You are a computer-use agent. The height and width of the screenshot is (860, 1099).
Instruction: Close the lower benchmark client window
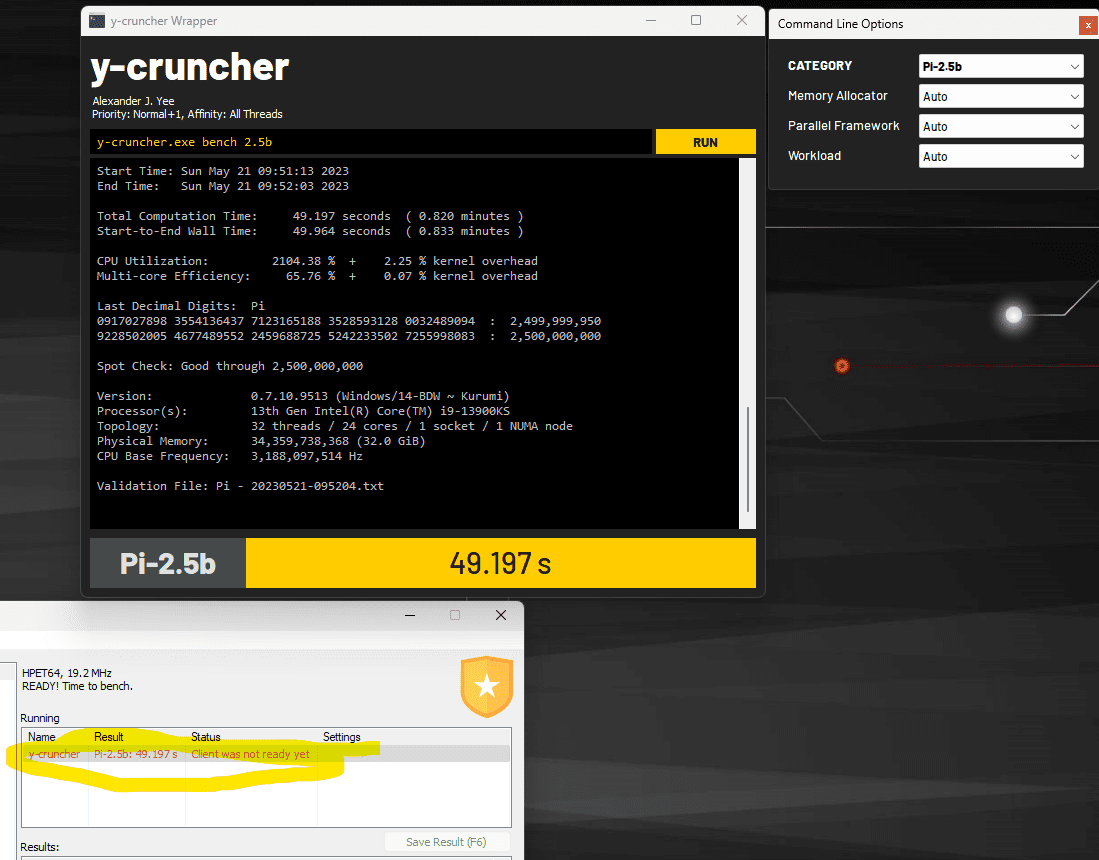tap(500, 615)
